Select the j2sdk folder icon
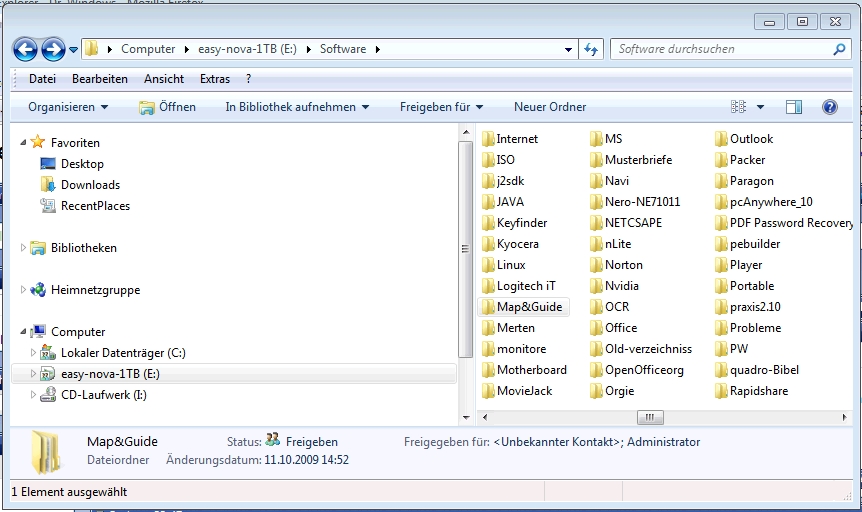Screen dimensions: 862x512 [488, 180]
